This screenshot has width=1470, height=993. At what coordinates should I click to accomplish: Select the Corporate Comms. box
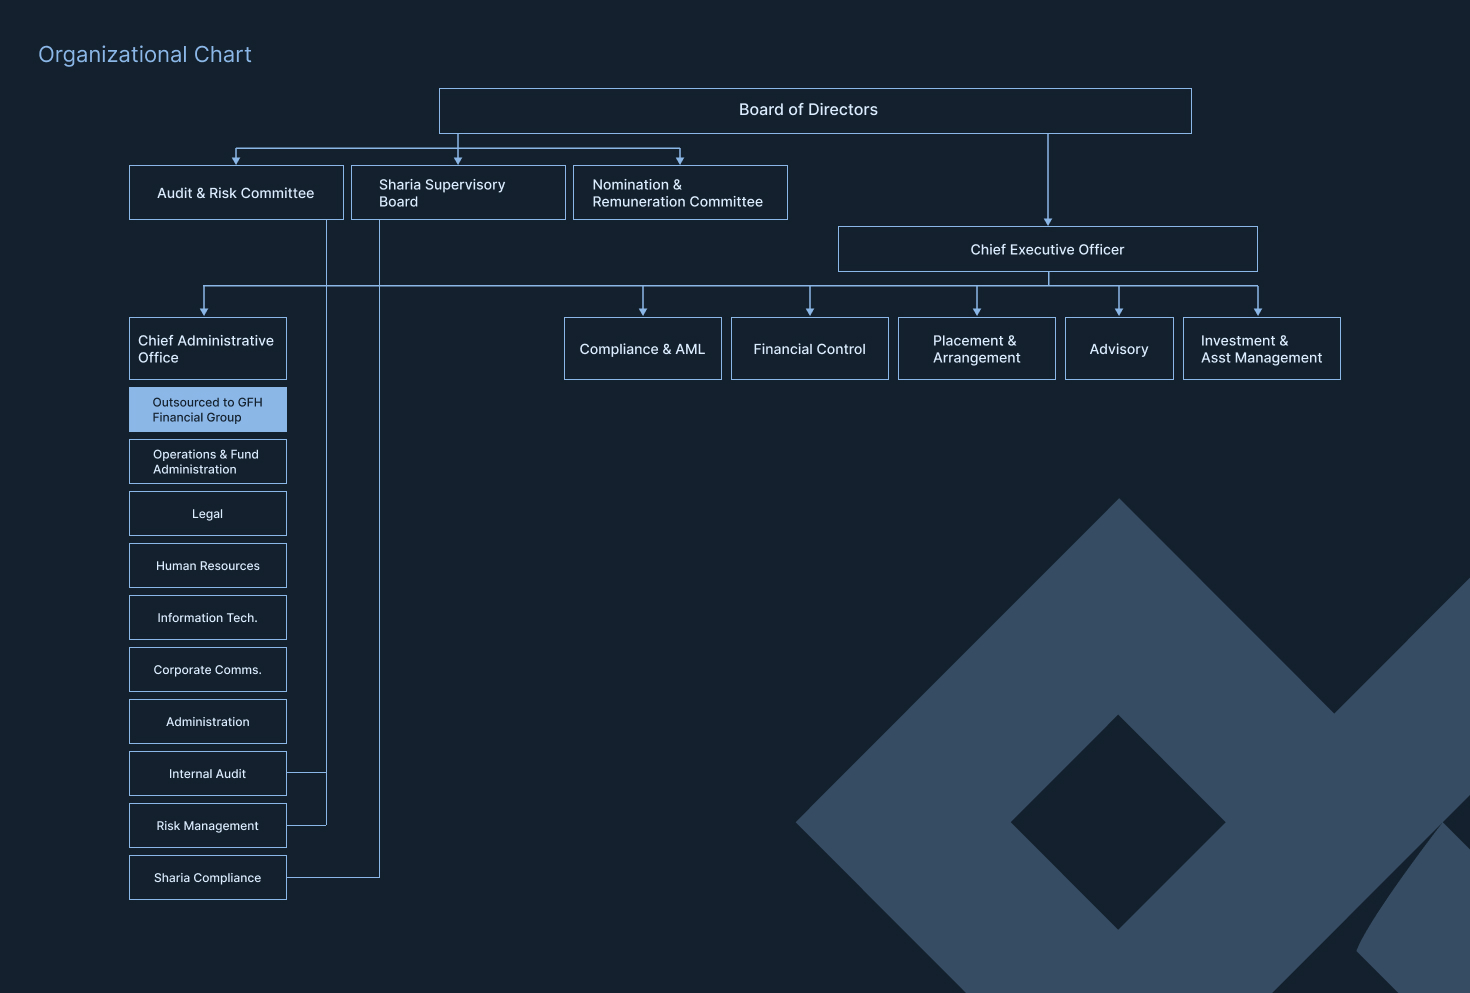(207, 670)
